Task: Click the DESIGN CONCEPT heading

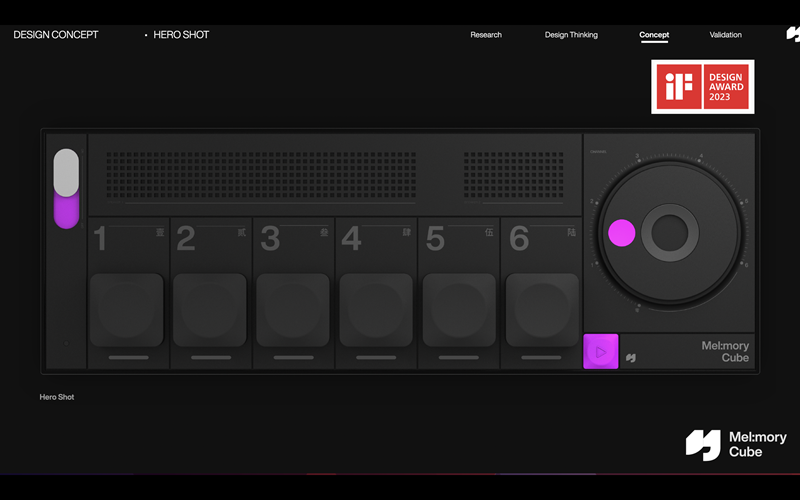Action: click(56, 35)
